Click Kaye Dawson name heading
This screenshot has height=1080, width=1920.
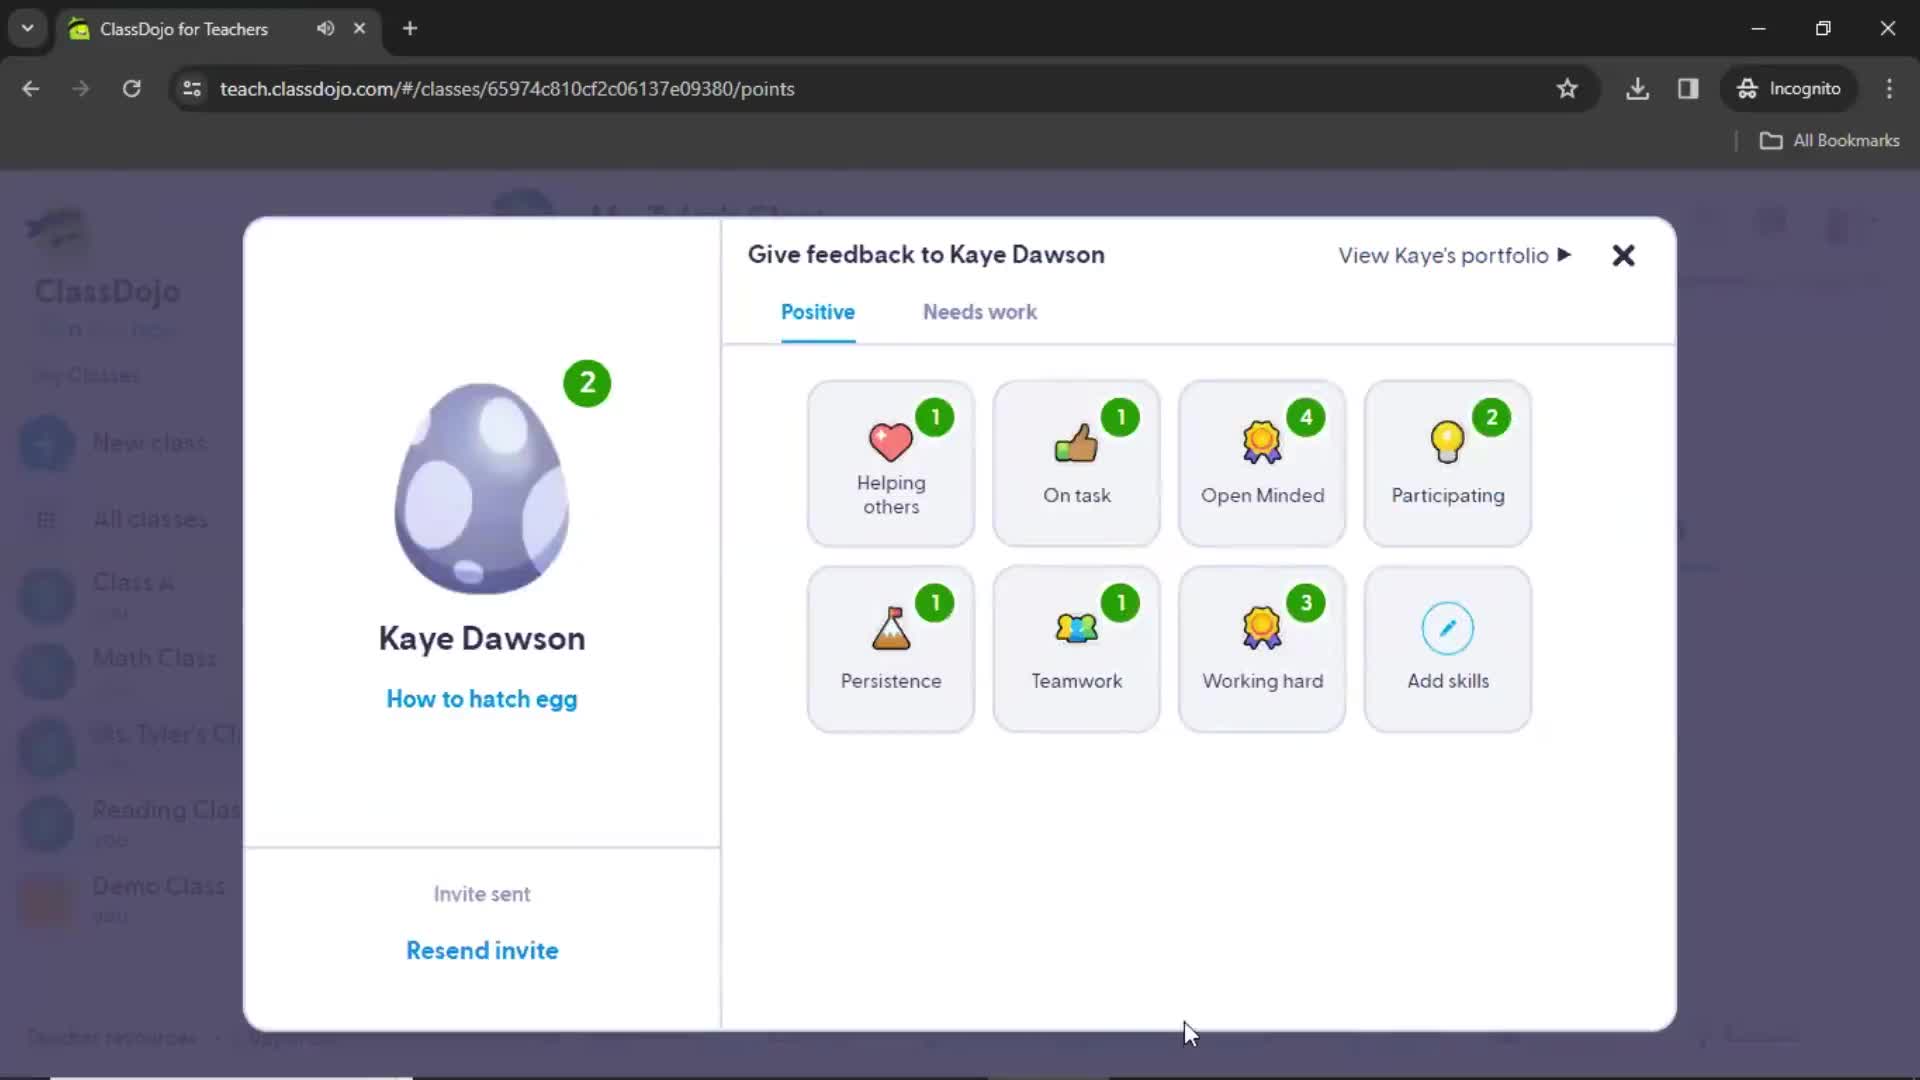coord(481,638)
